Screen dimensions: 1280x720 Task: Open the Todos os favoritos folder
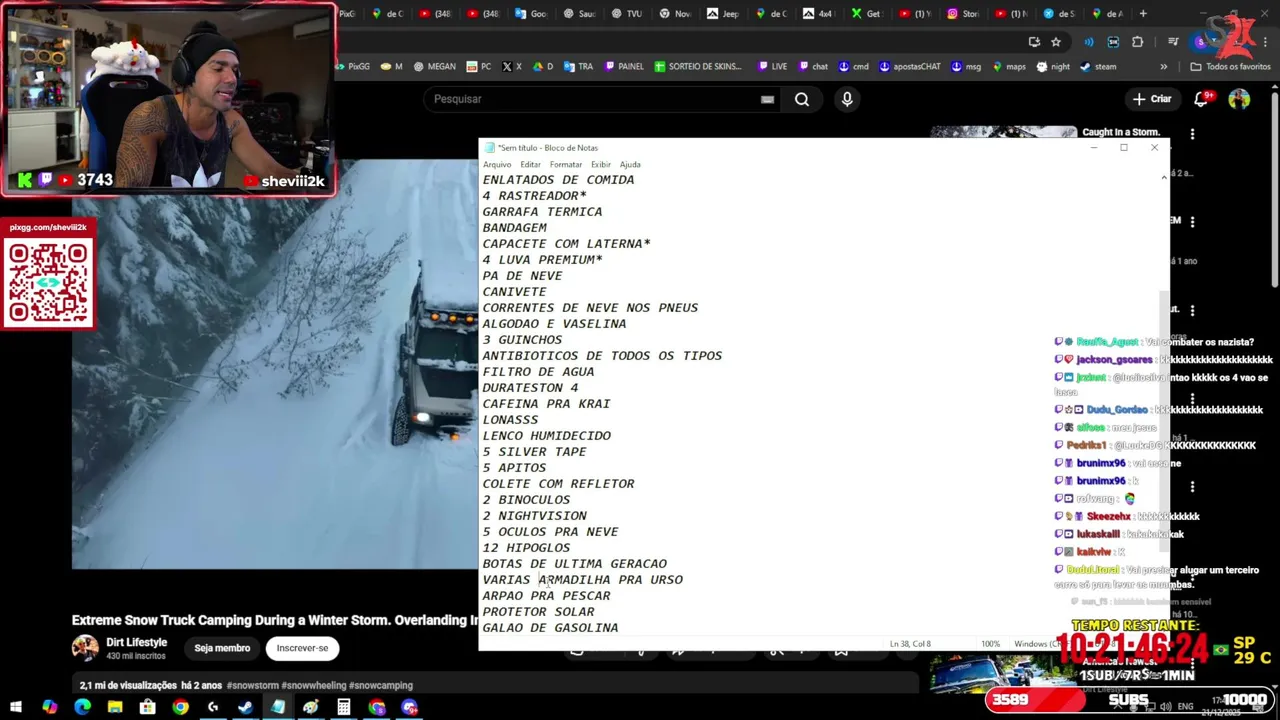(x=1231, y=66)
